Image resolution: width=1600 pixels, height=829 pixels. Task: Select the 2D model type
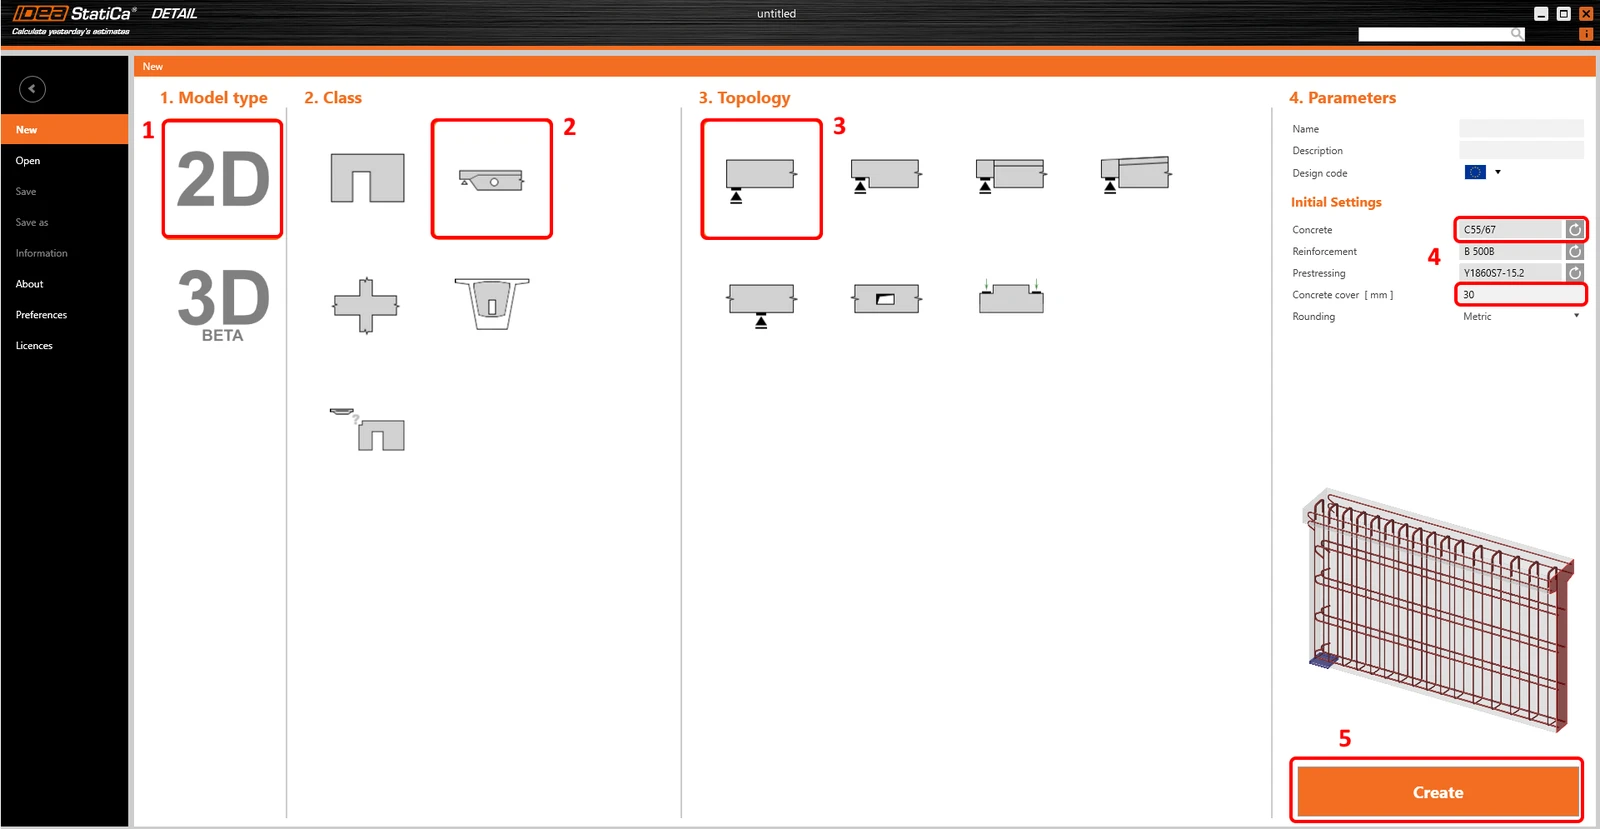pyautogui.click(x=223, y=179)
